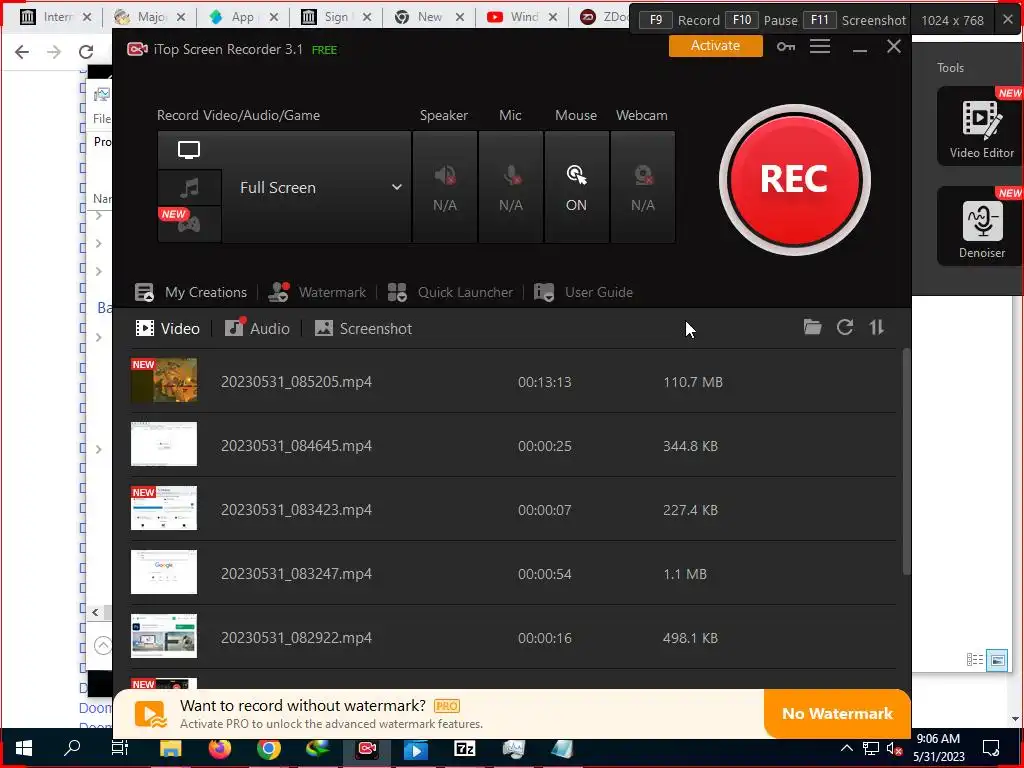Click the orange Activate button
Viewport: 1024px width, 768px height.
click(x=715, y=46)
